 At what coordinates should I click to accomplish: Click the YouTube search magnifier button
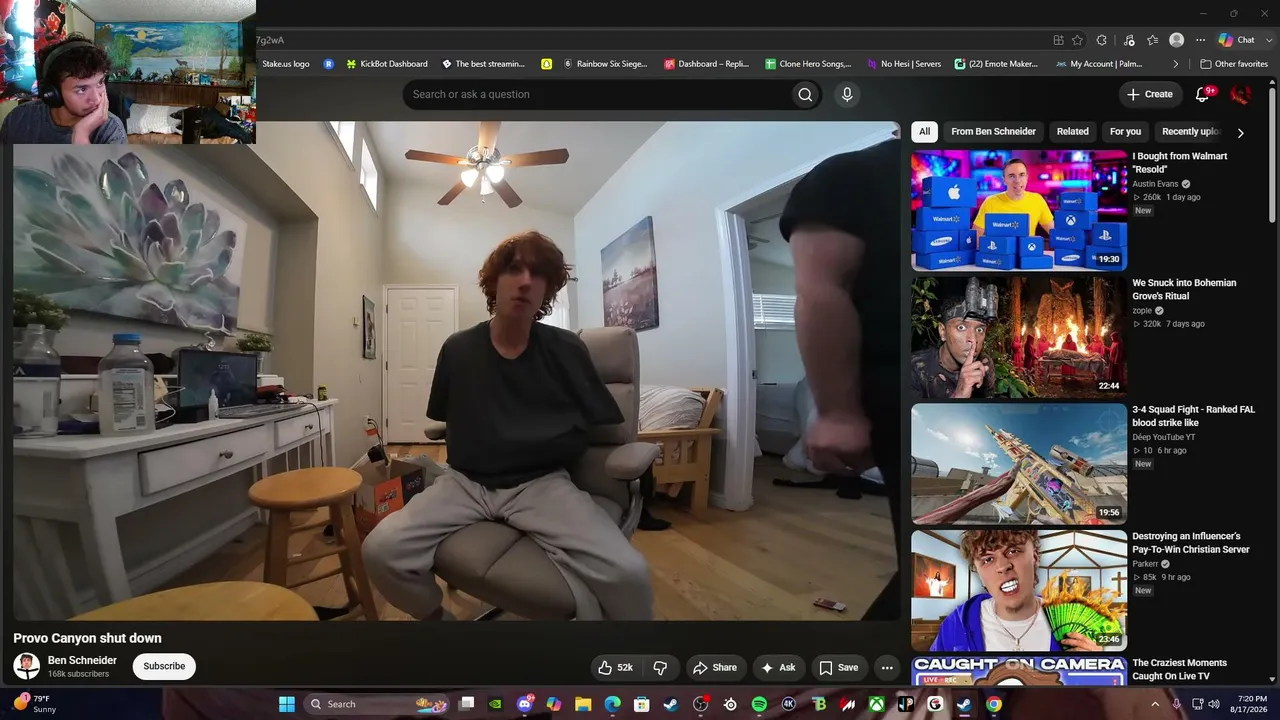805,94
